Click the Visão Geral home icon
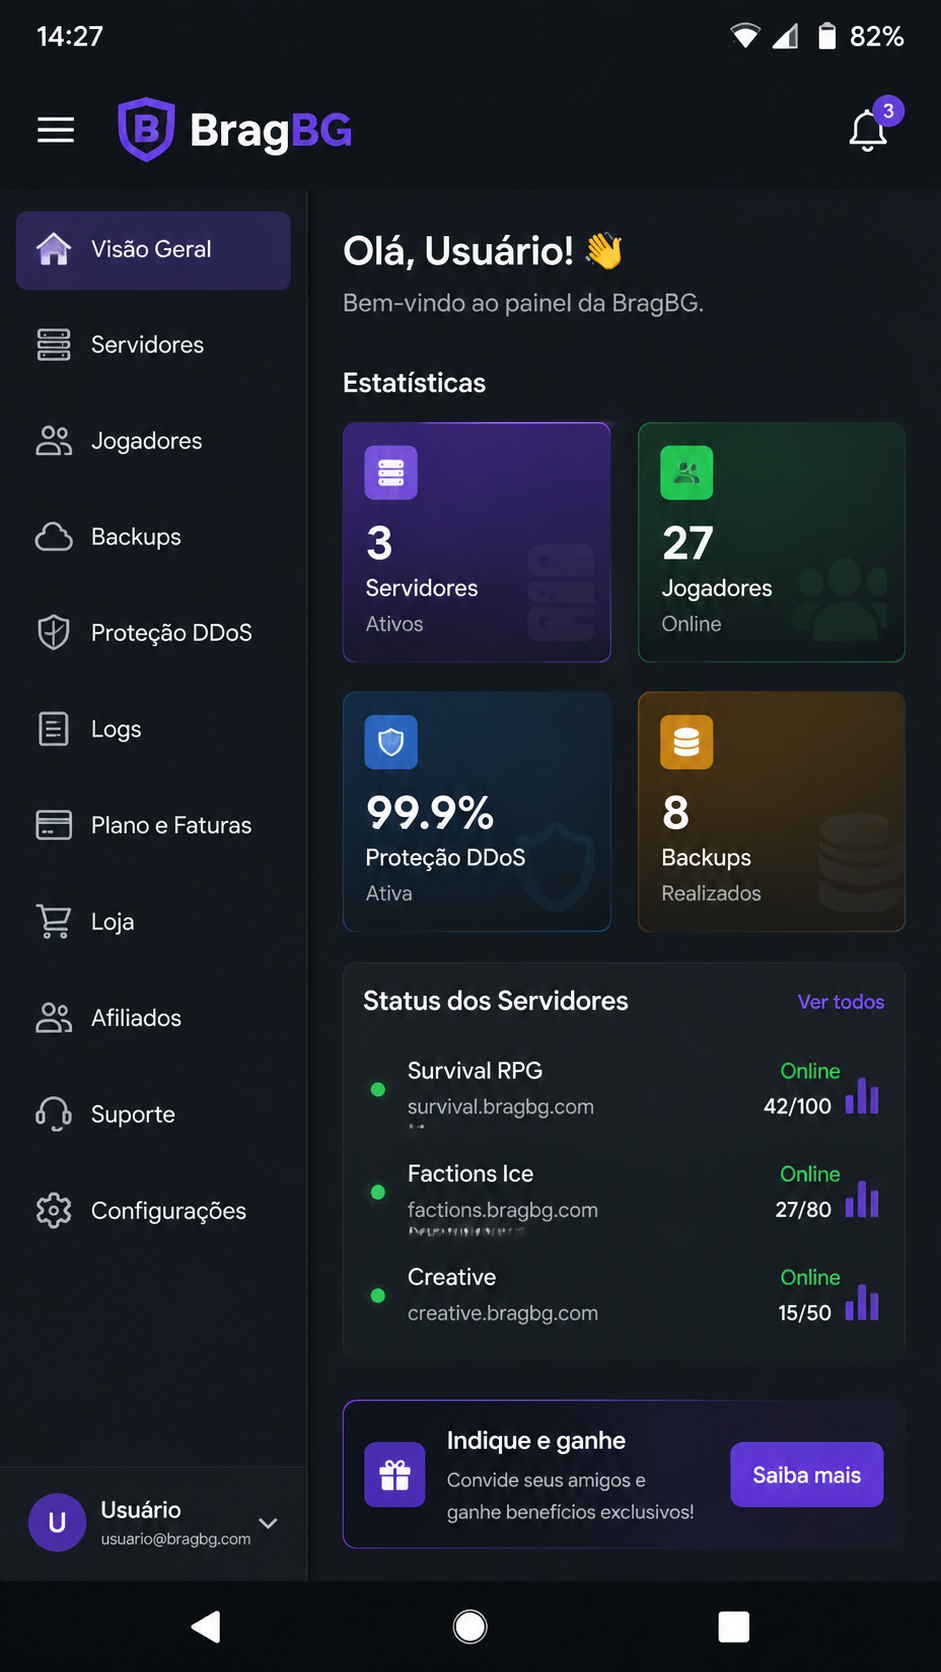 click(x=54, y=249)
